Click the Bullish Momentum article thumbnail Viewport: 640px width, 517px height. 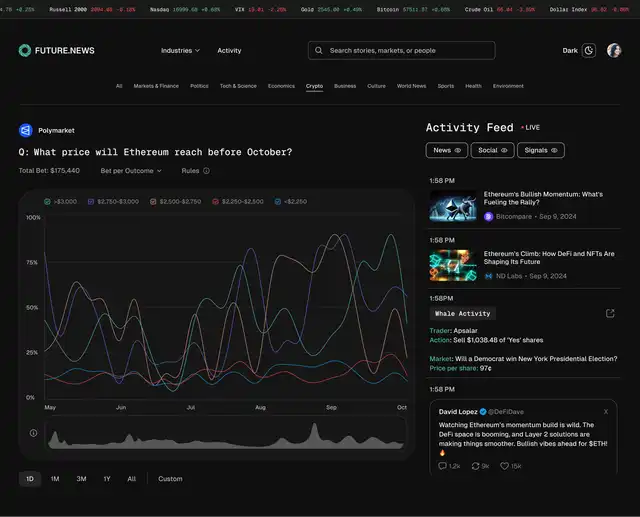point(453,206)
